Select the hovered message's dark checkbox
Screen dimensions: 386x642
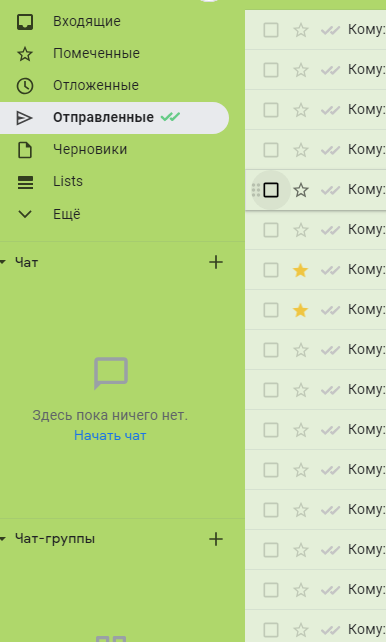click(271, 190)
